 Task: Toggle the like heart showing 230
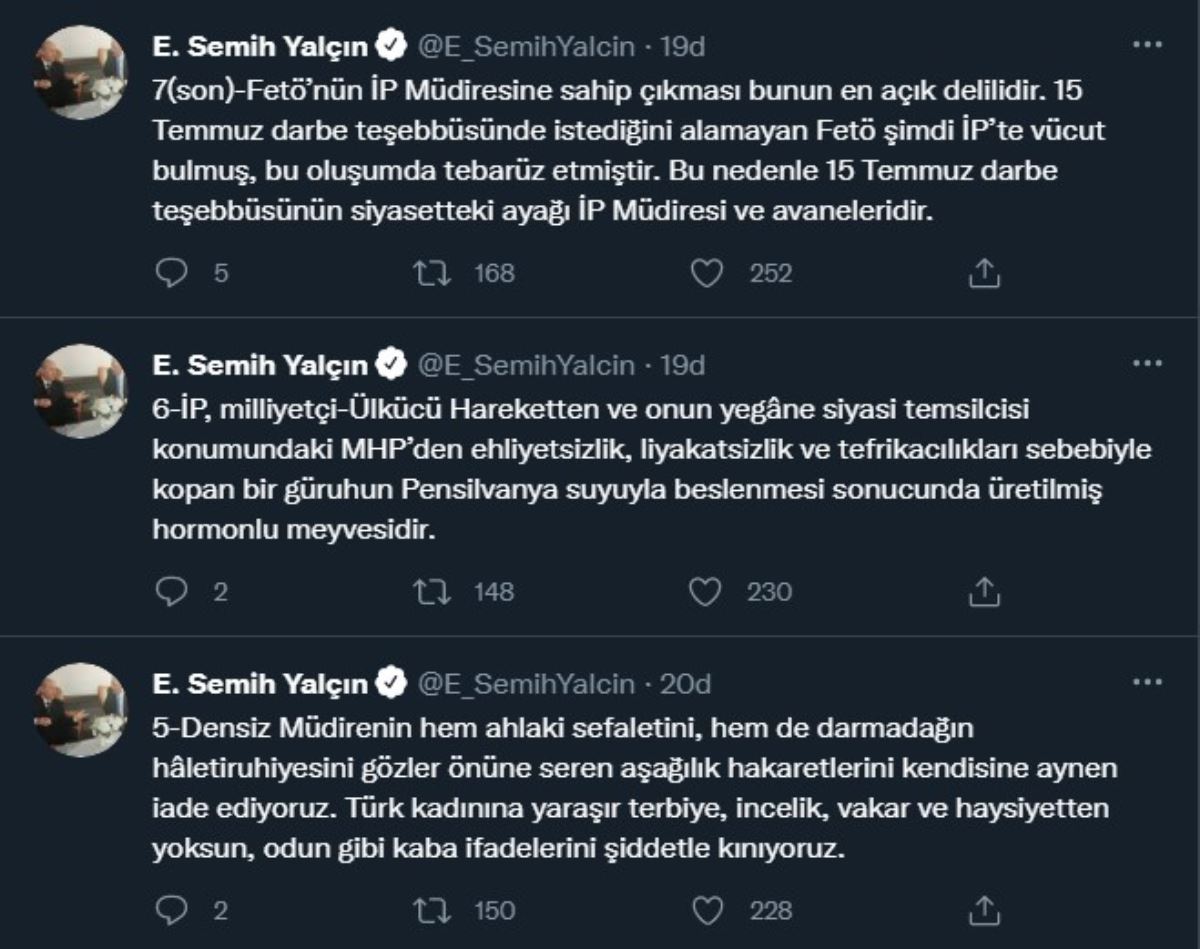click(x=709, y=591)
